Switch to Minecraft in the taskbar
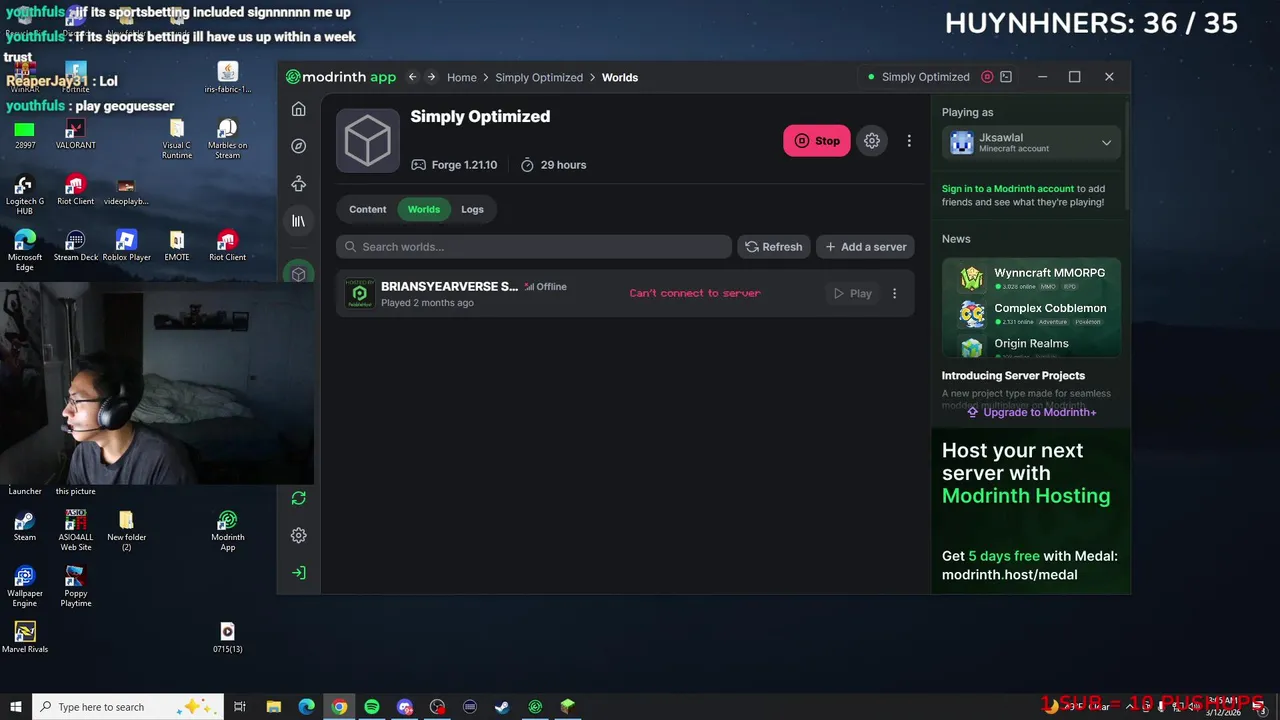The height and width of the screenshot is (720, 1280). 567,707
